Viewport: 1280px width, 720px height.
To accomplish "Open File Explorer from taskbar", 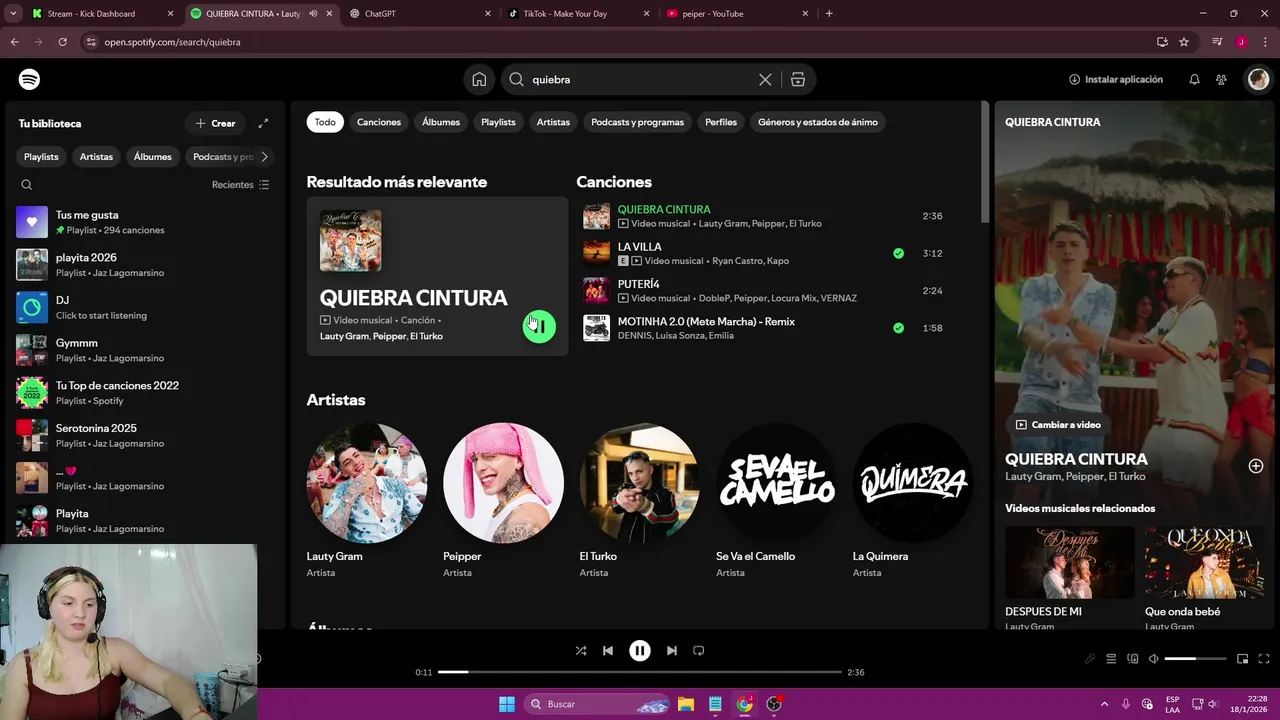I will [x=686, y=704].
